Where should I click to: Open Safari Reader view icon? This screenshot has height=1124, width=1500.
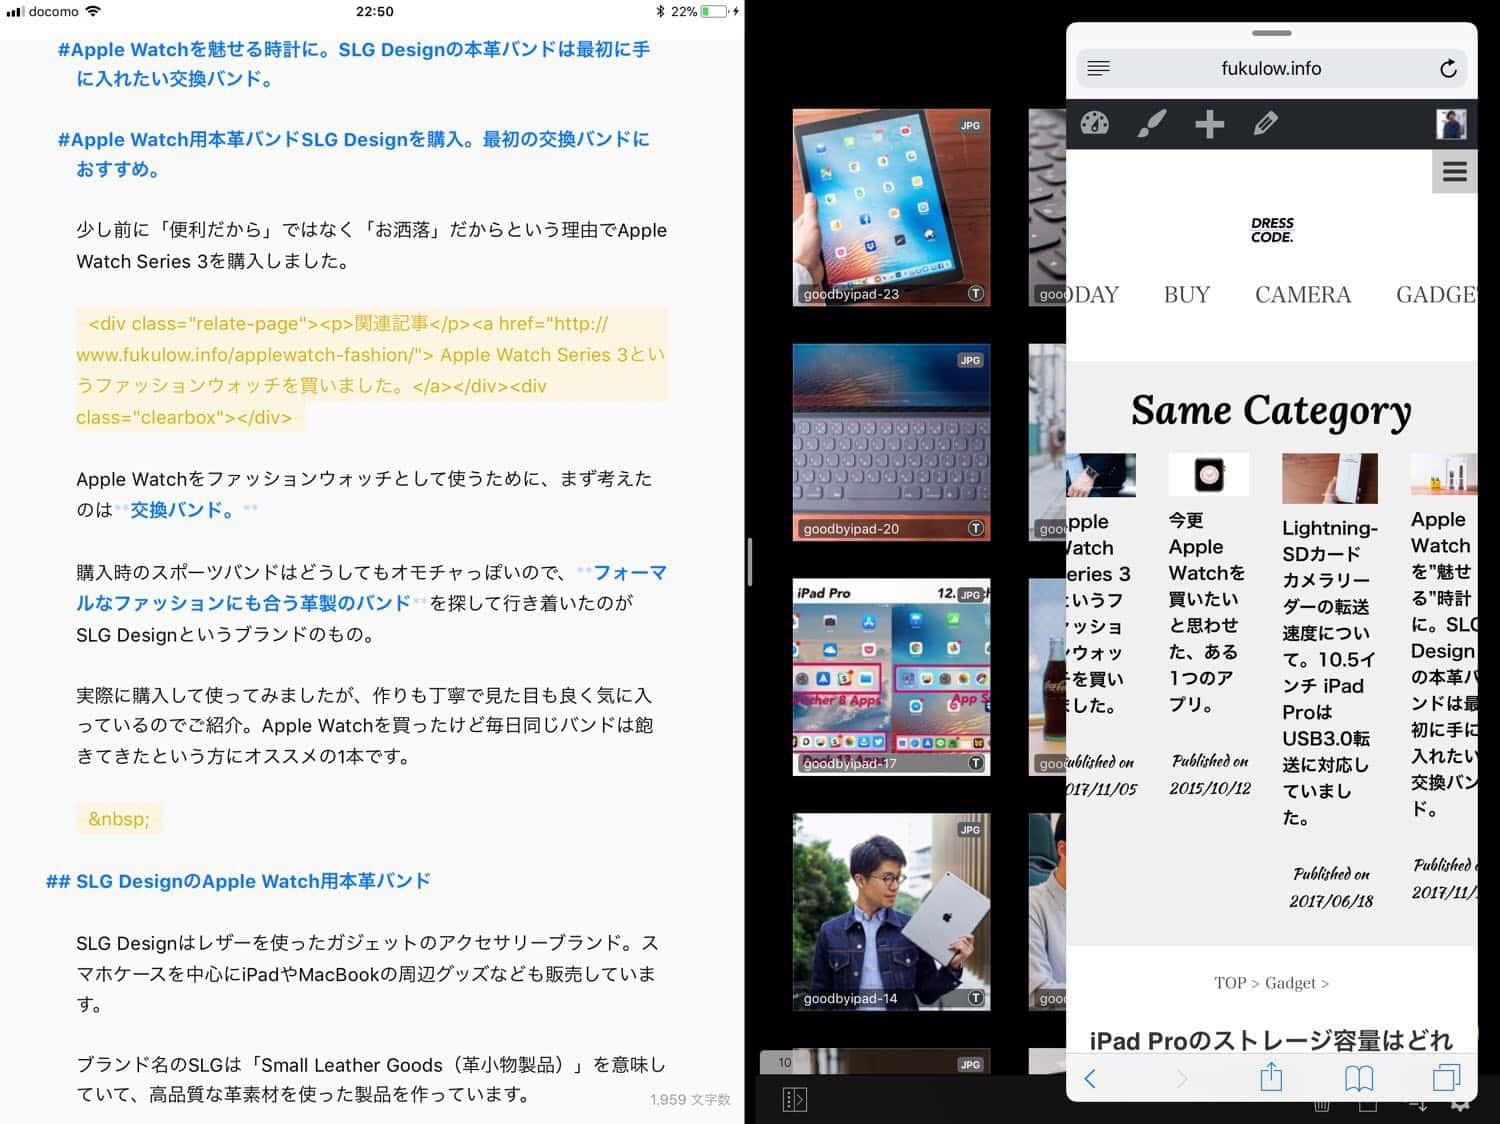point(1099,69)
